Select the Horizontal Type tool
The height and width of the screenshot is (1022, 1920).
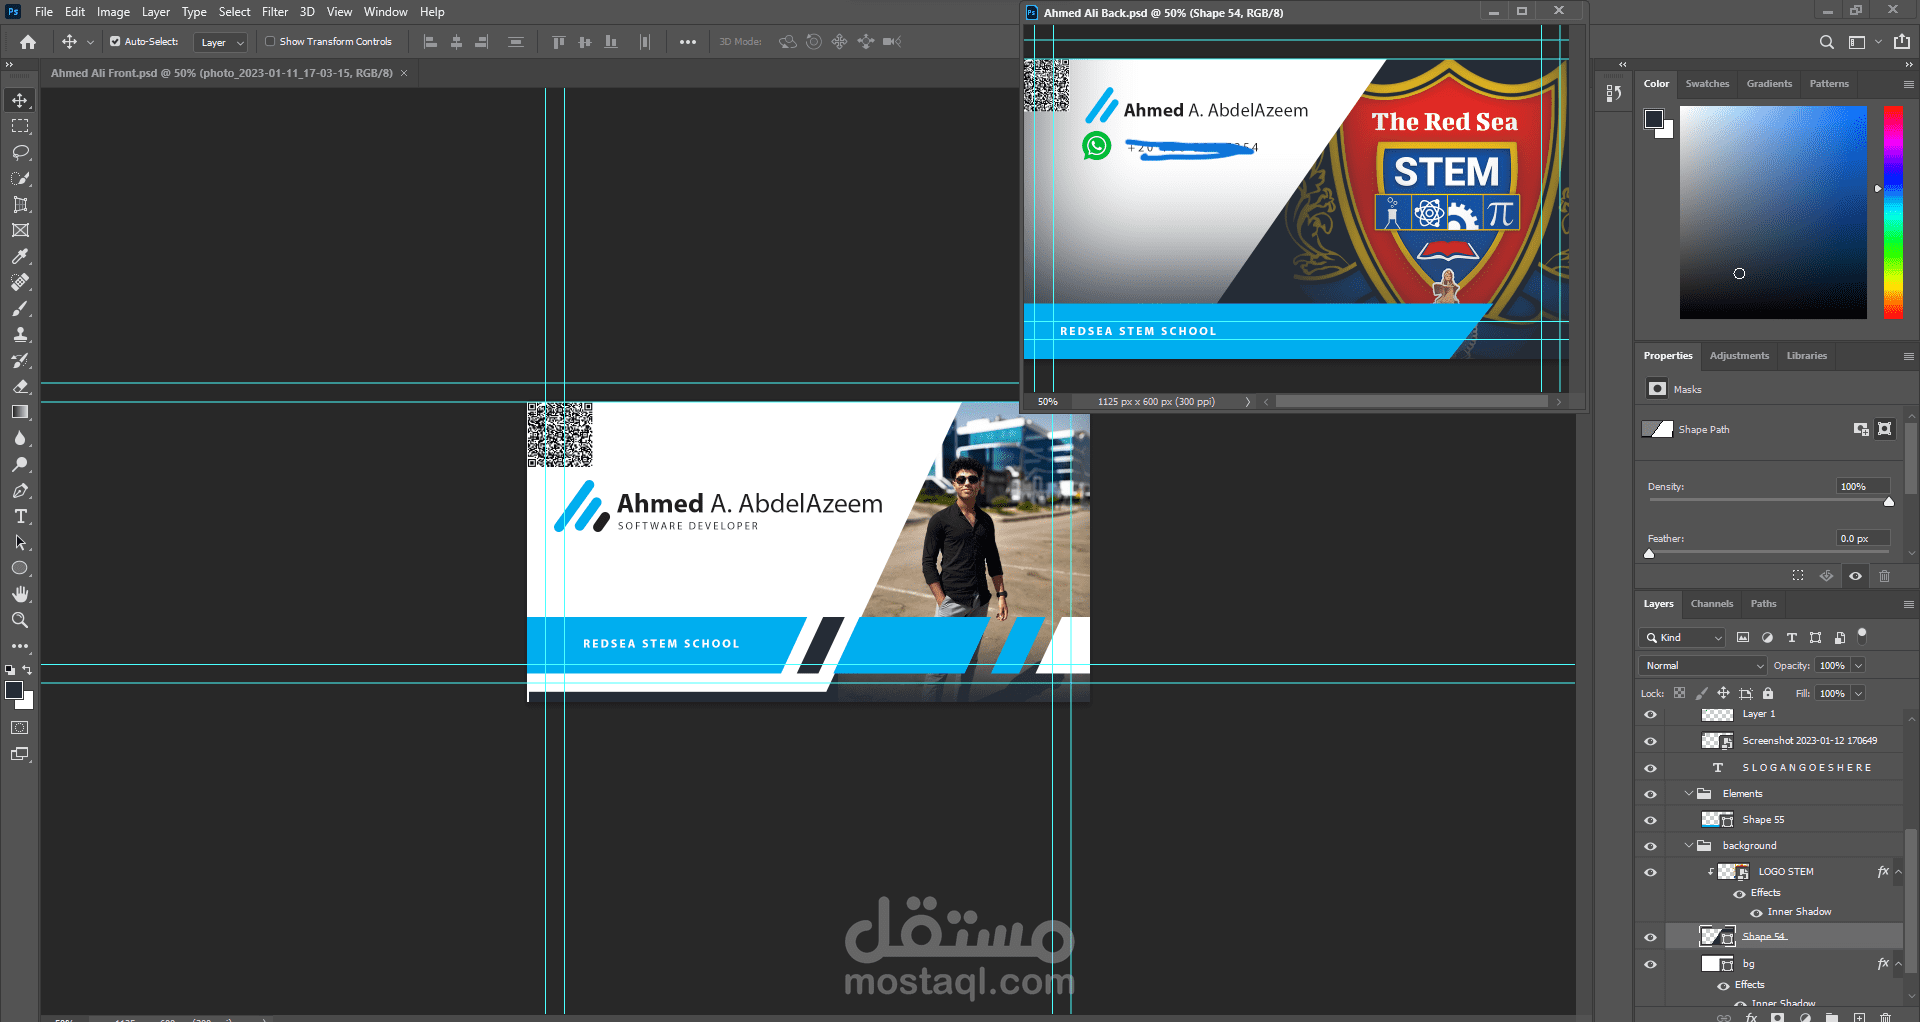(x=20, y=516)
